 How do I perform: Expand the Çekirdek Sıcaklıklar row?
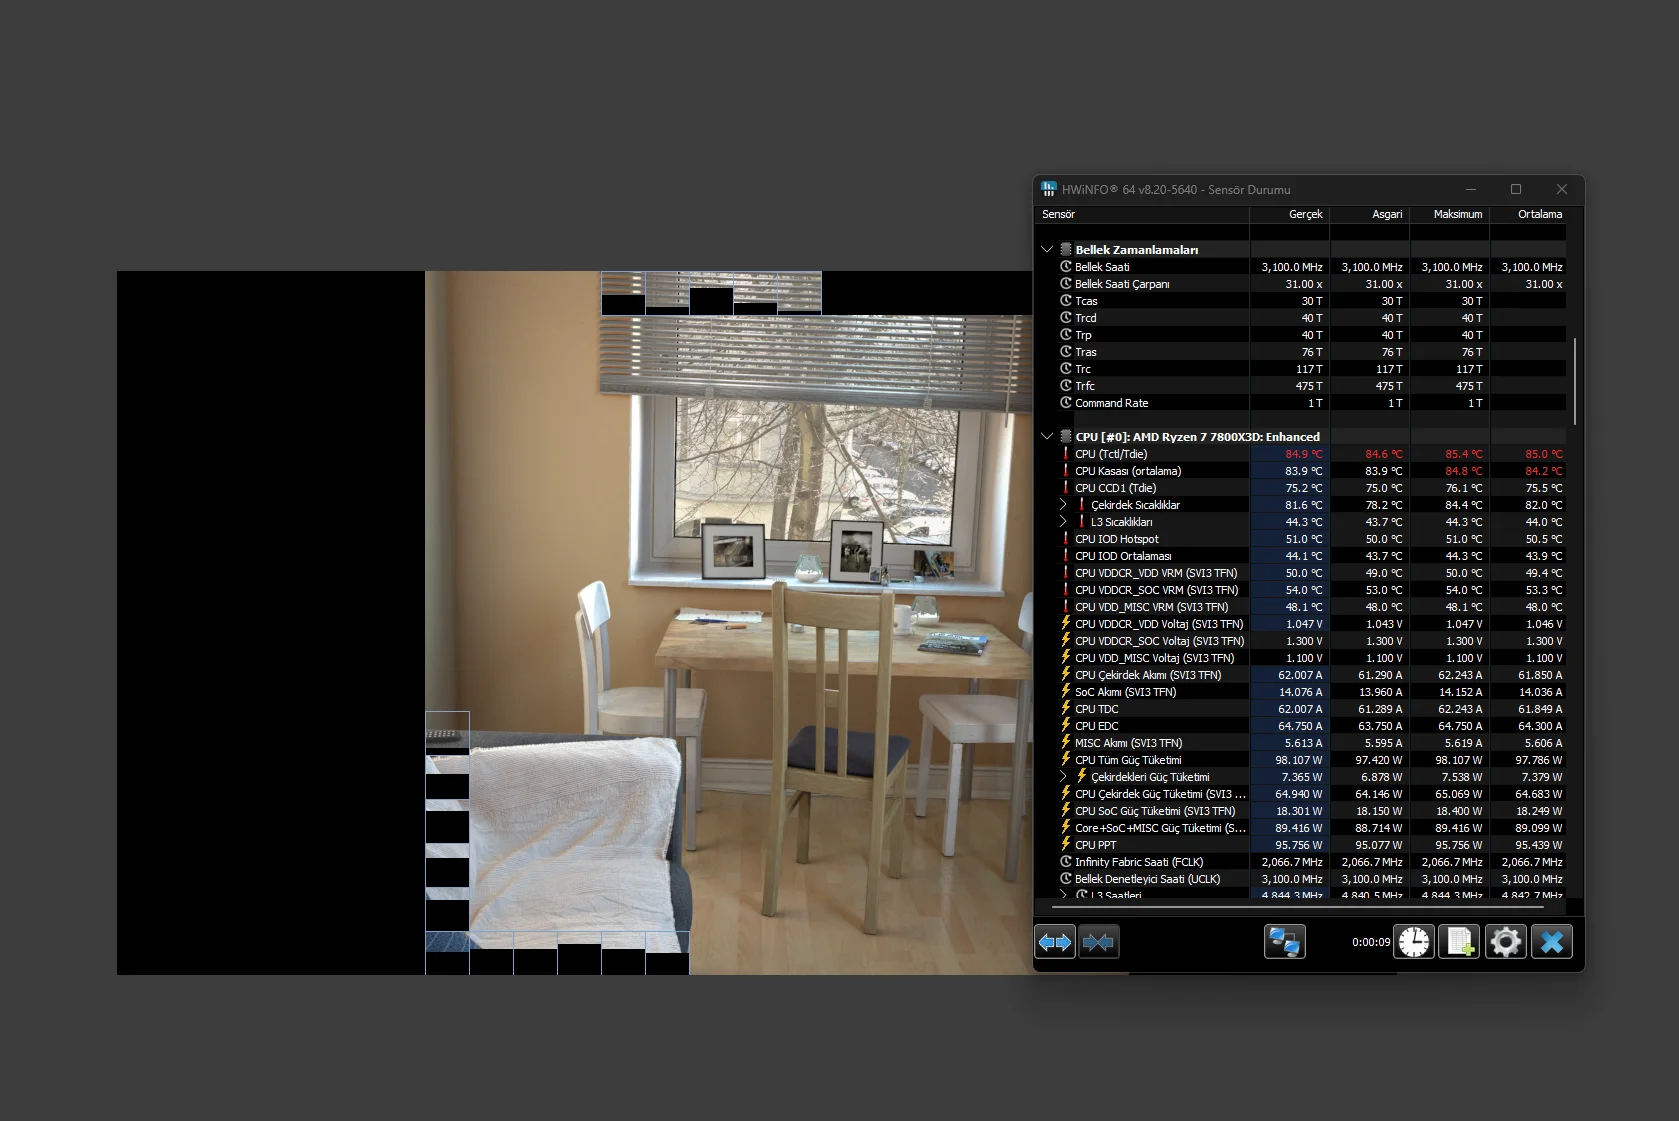point(1063,505)
